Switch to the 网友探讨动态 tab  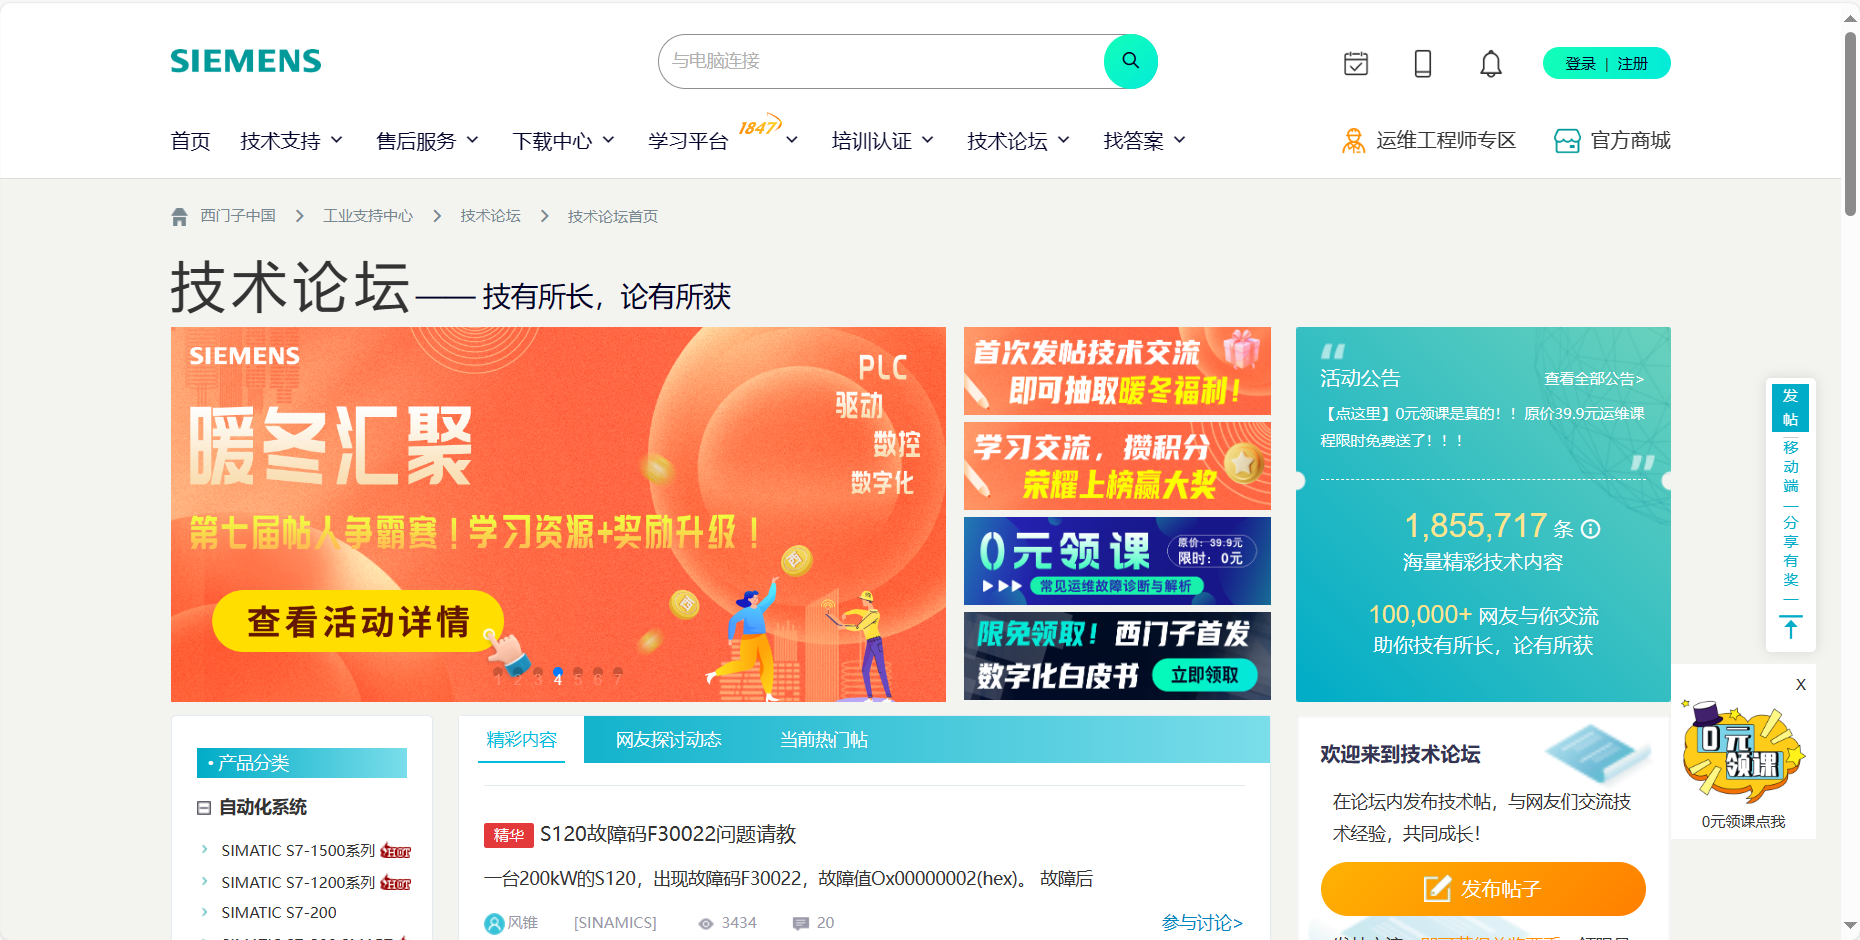point(668,740)
